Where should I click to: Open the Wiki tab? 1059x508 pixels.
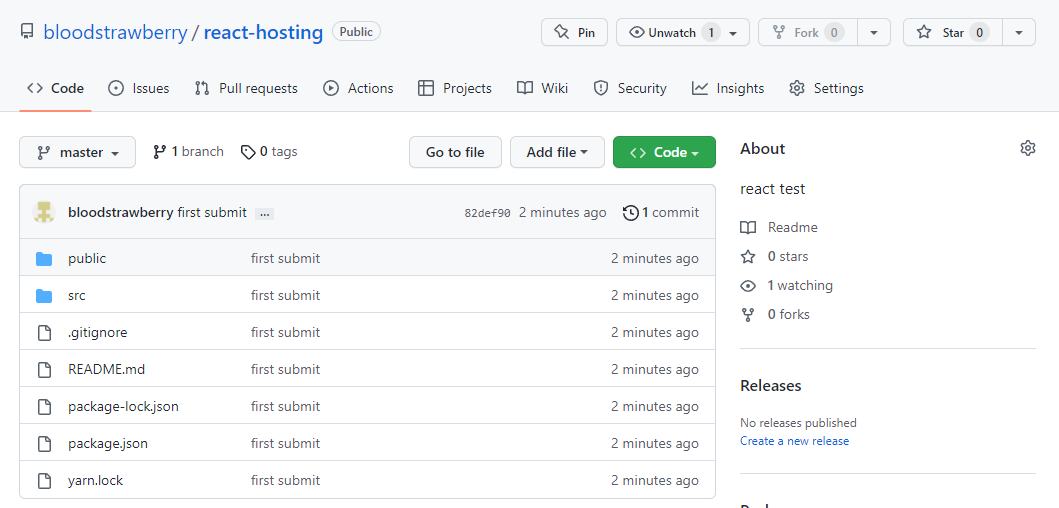click(x=542, y=88)
